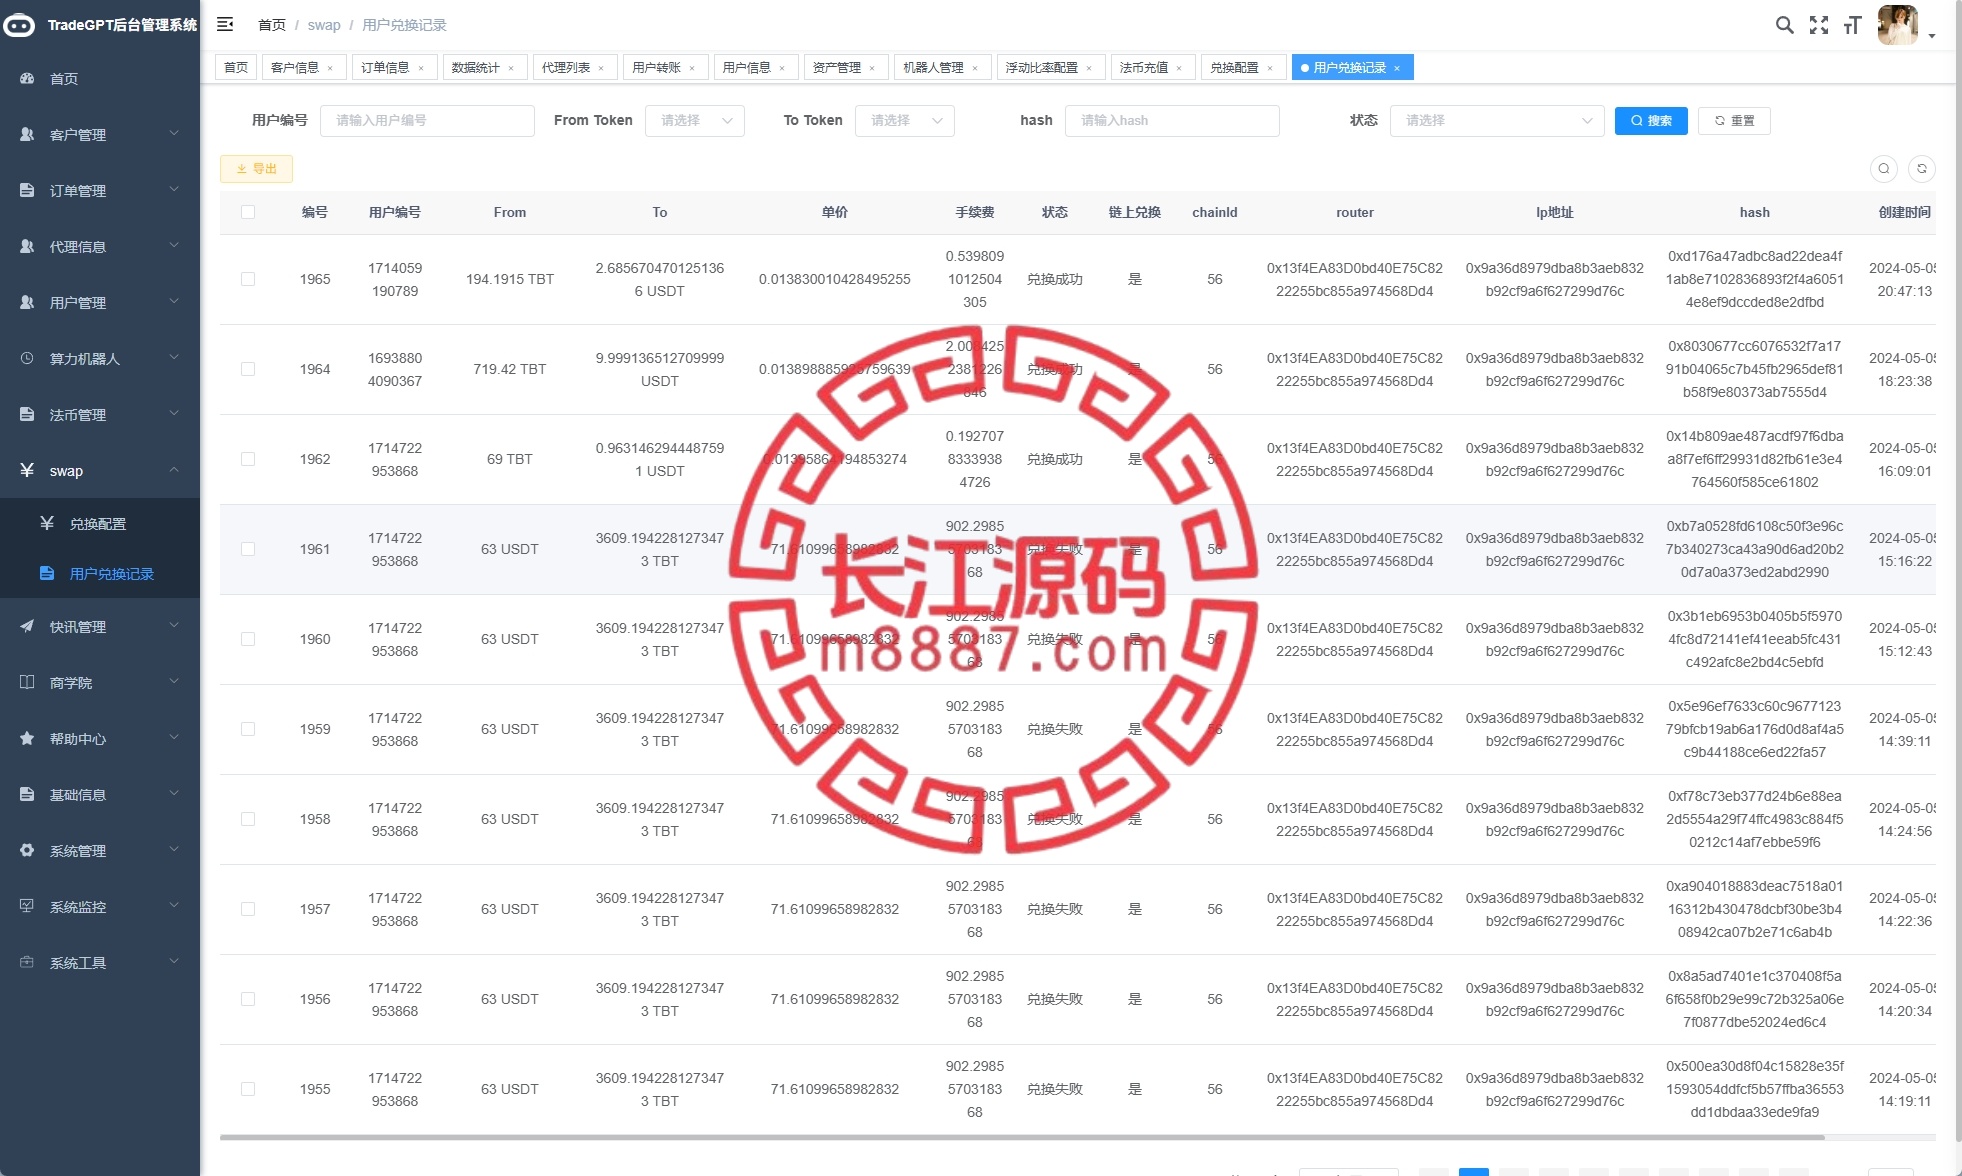
Task: Click the 代理信息 icon in sidebar
Action: click(27, 246)
